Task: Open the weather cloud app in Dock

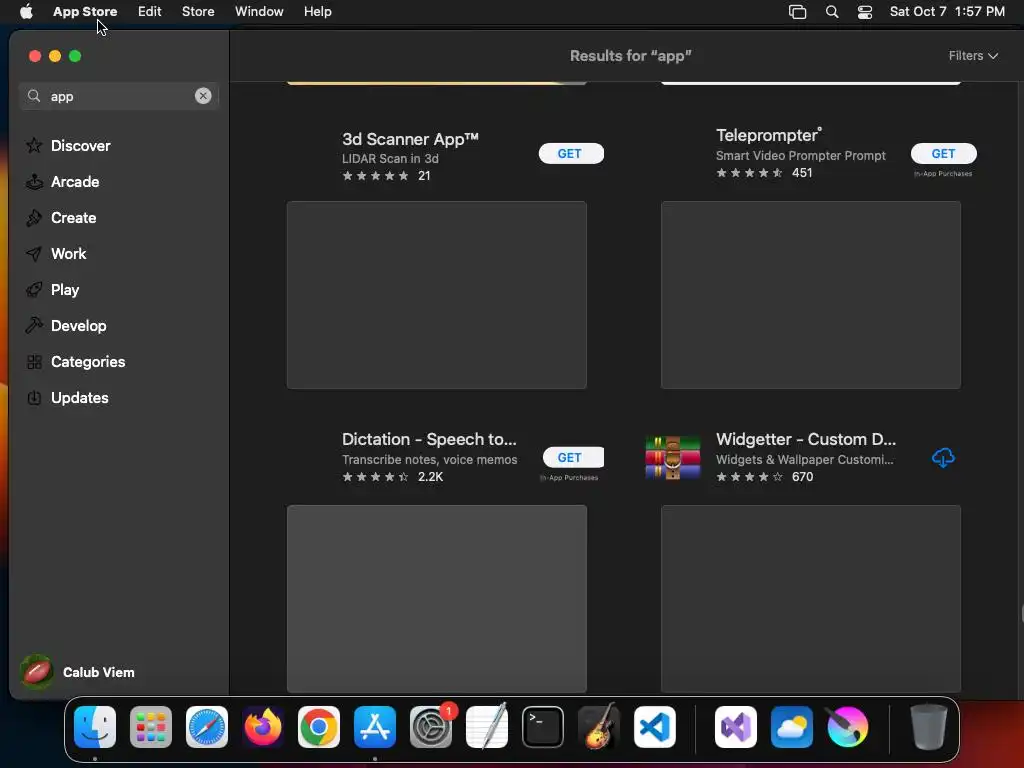Action: pyautogui.click(x=792, y=727)
